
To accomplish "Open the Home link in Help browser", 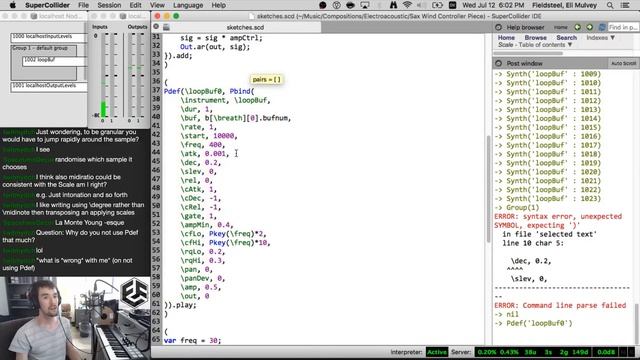I will click(506, 38).
